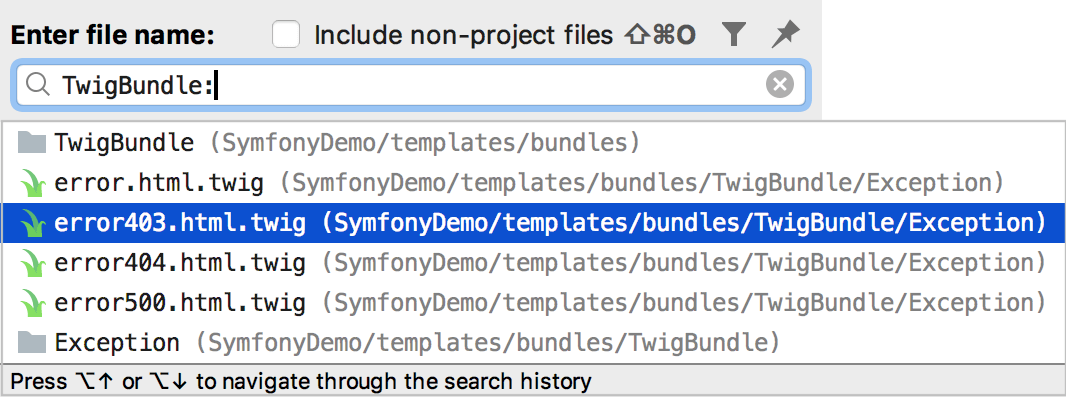Image resolution: width=1066 pixels, height=398 pixels.
Task: Open the filter funnel icon
Action: pos(734,34)
